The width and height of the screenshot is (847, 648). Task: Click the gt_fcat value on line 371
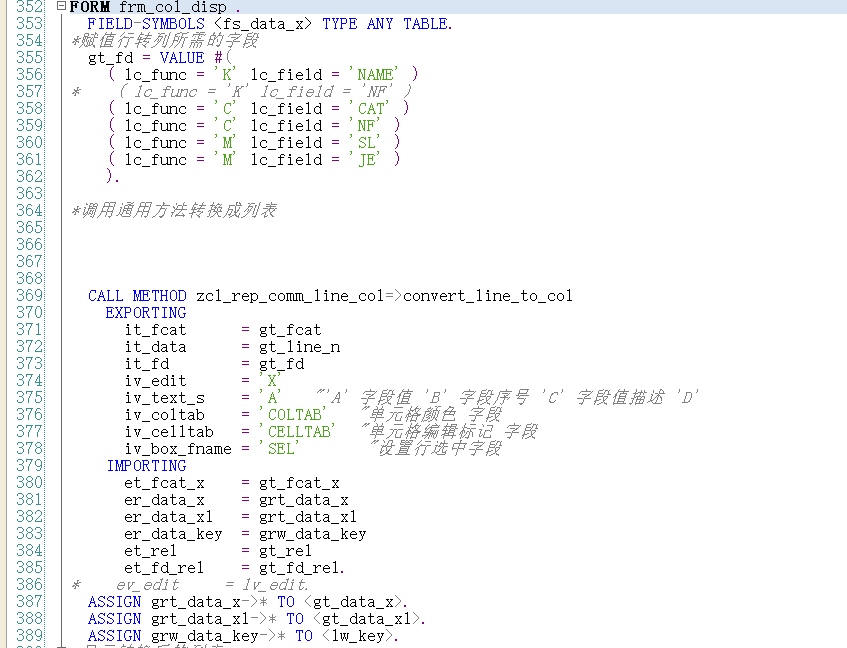click(x=290, y=329)
